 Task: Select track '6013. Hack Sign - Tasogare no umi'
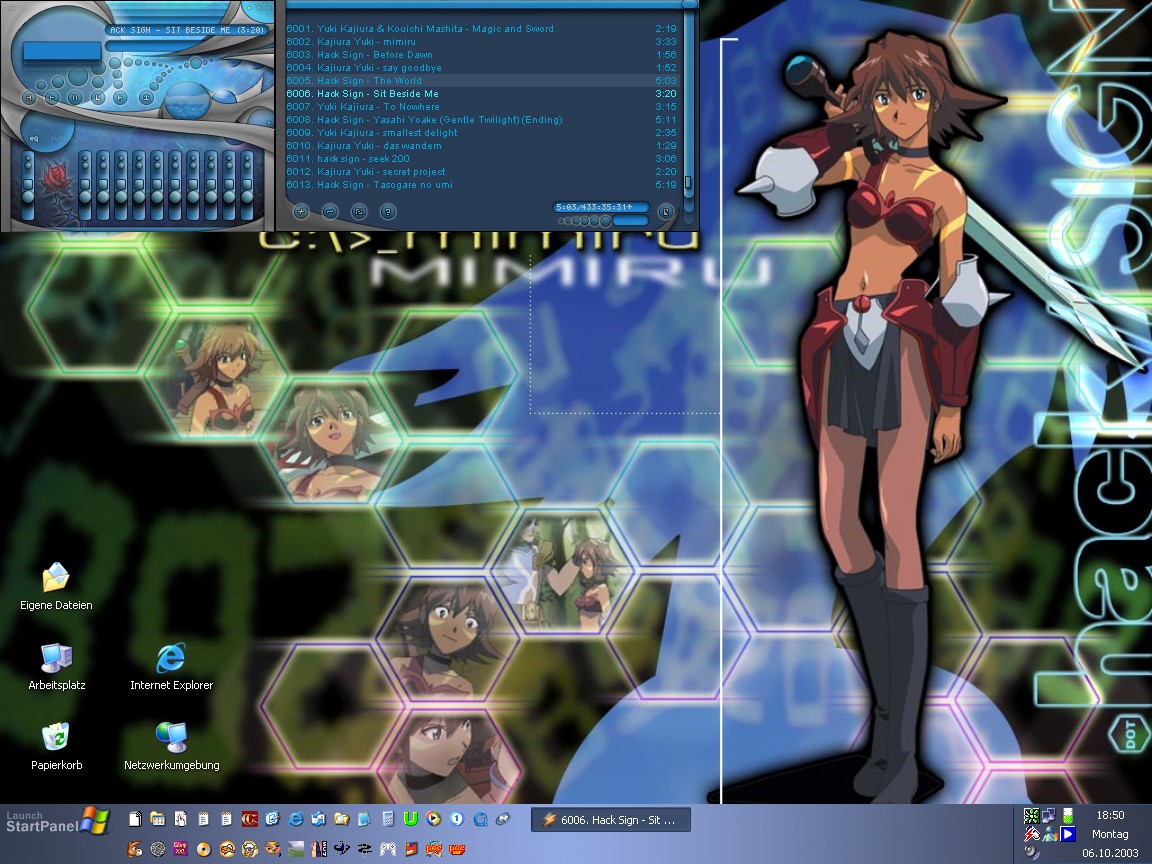tap(384, 185)
